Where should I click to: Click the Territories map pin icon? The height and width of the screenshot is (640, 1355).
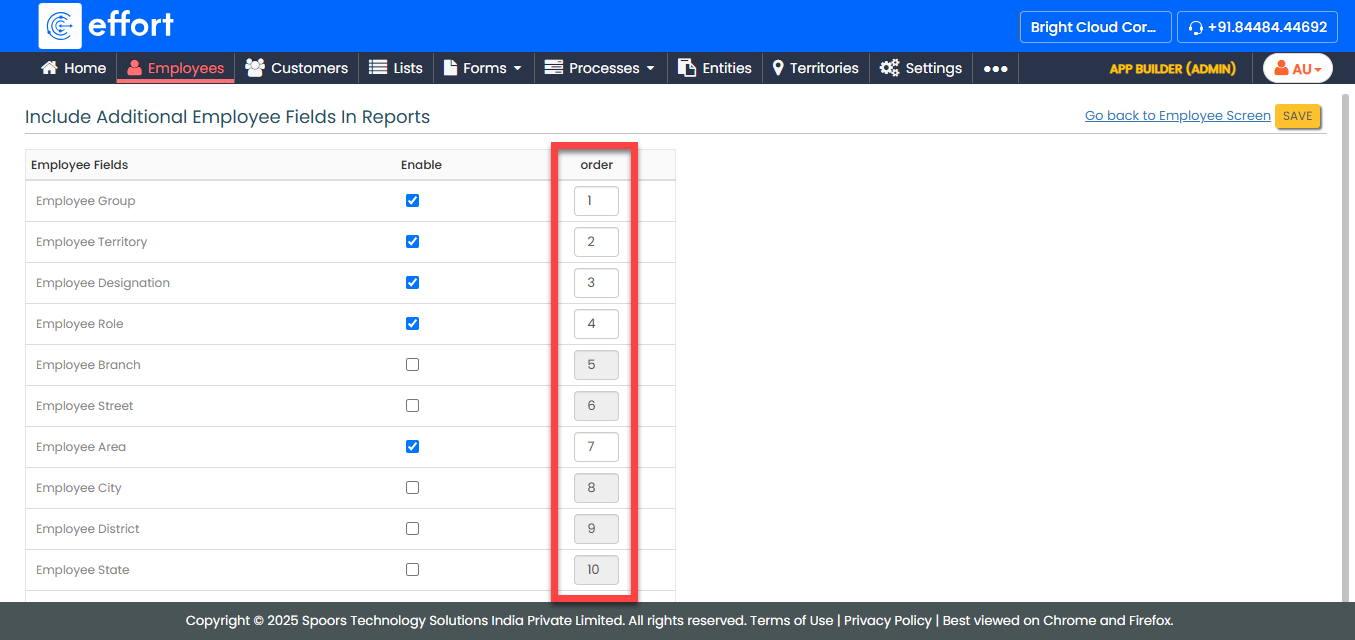(778, 68)
